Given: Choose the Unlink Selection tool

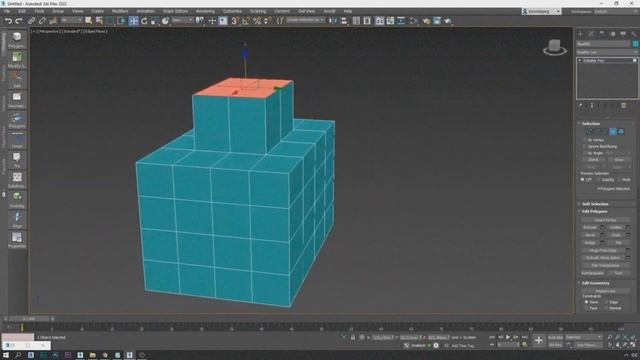Looking at the screenshot, I should (x=42, y=20).
